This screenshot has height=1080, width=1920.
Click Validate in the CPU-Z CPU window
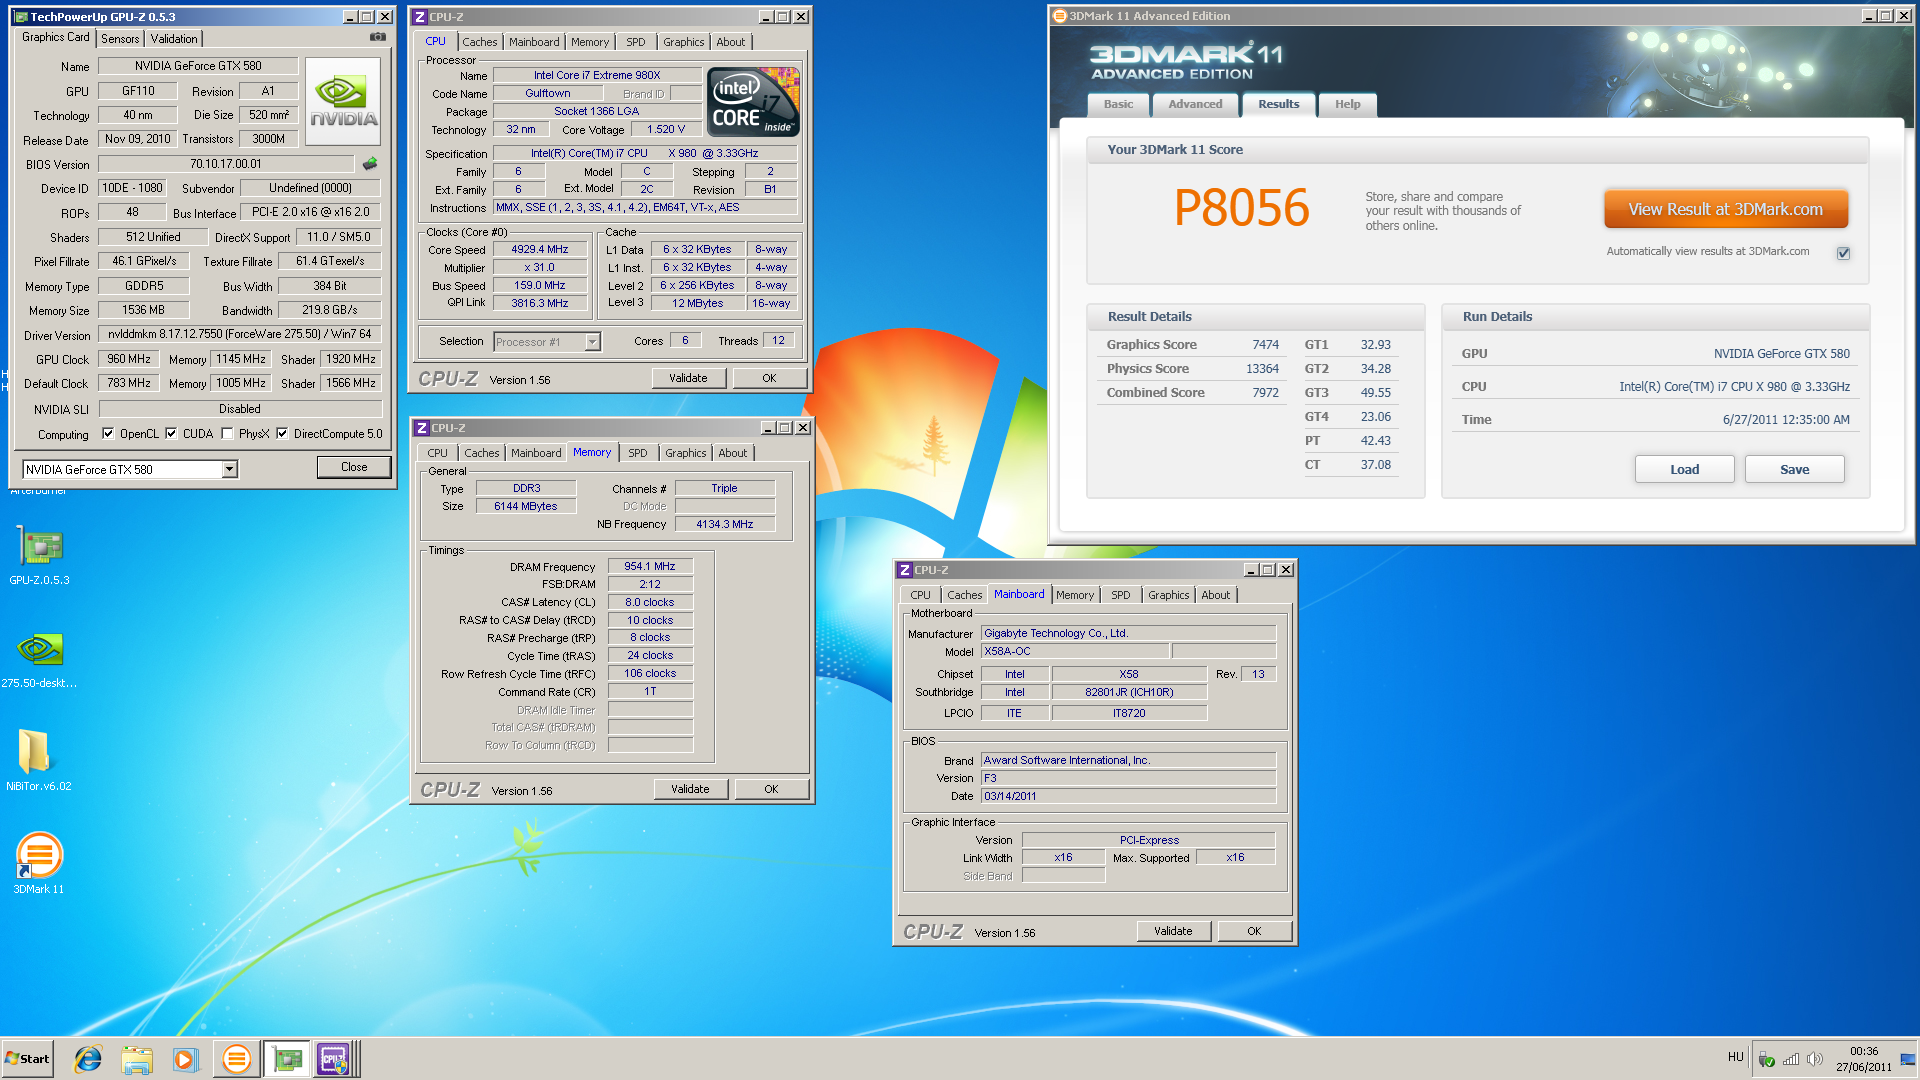point(688,378)
